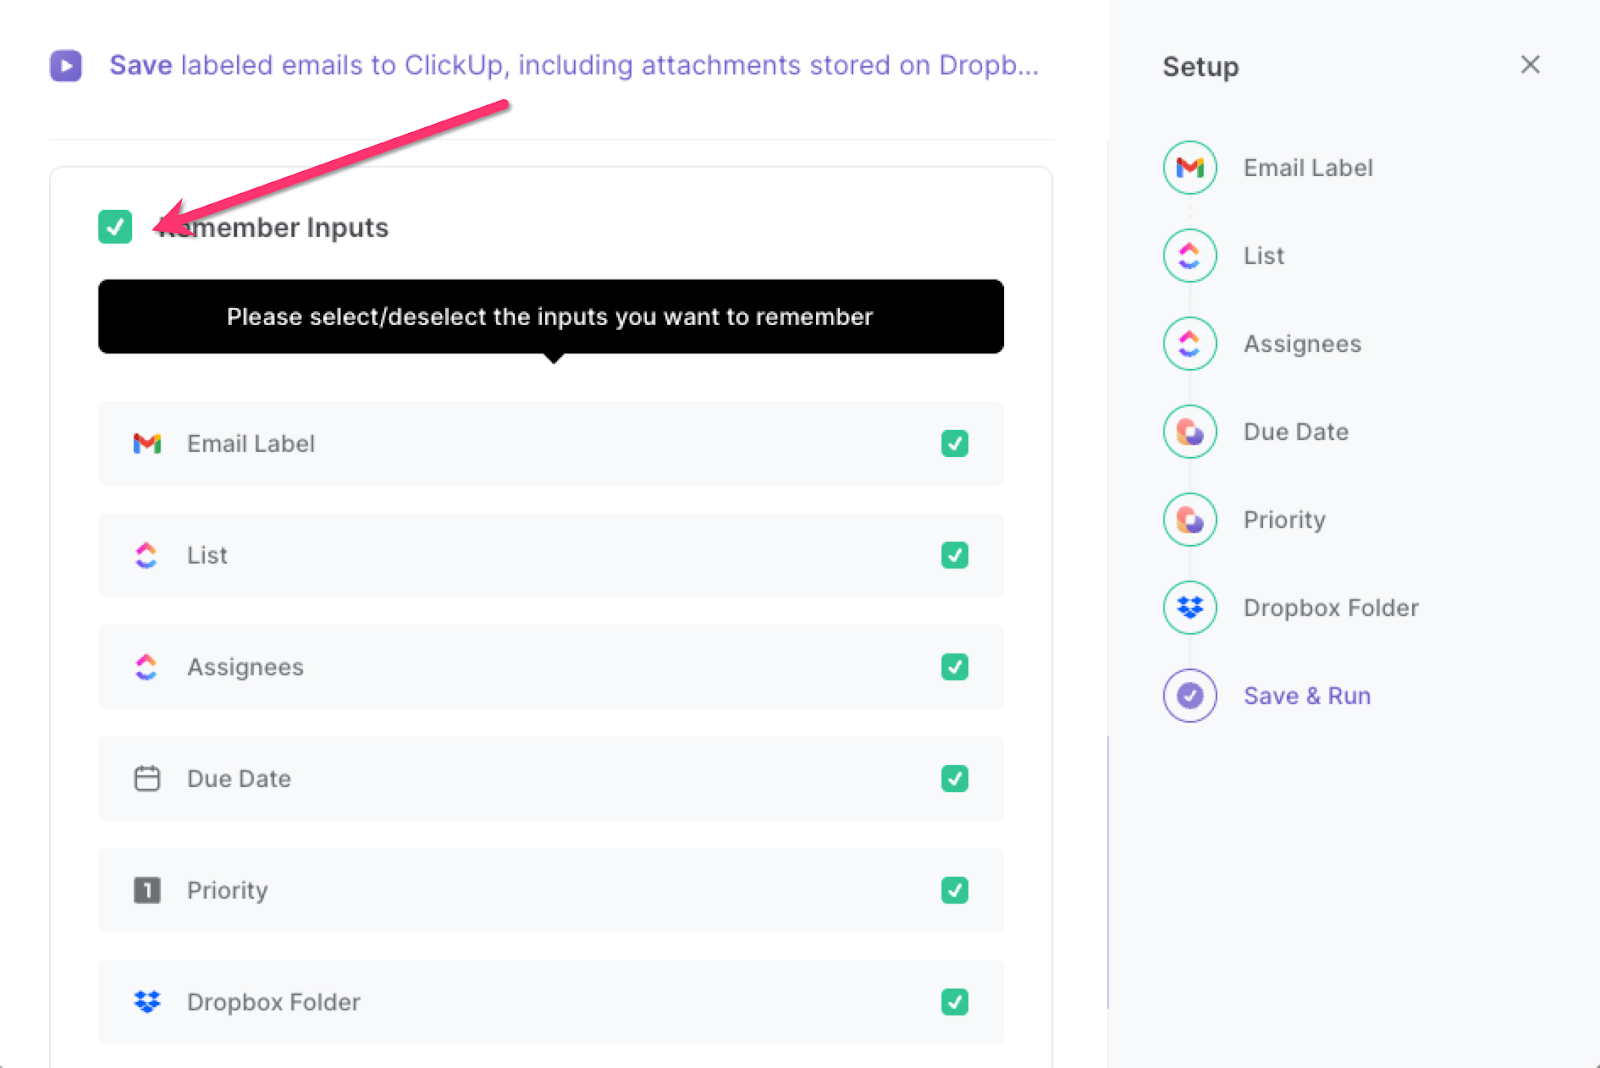Uncheck the Email Label remember checkbox

[955, 444]
